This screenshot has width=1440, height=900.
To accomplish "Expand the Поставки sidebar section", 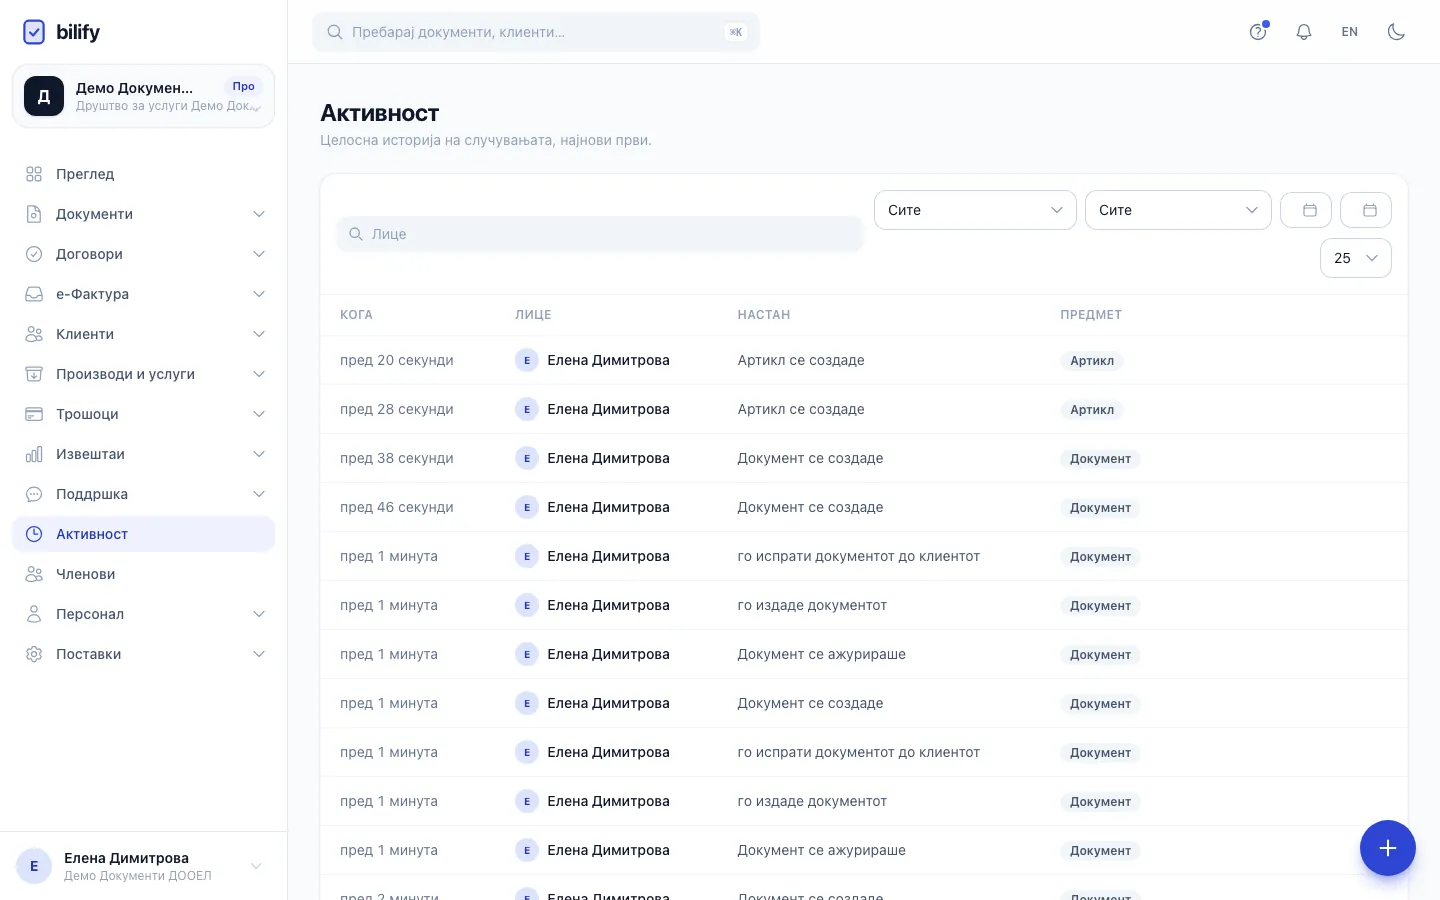I will pos(144,654).
